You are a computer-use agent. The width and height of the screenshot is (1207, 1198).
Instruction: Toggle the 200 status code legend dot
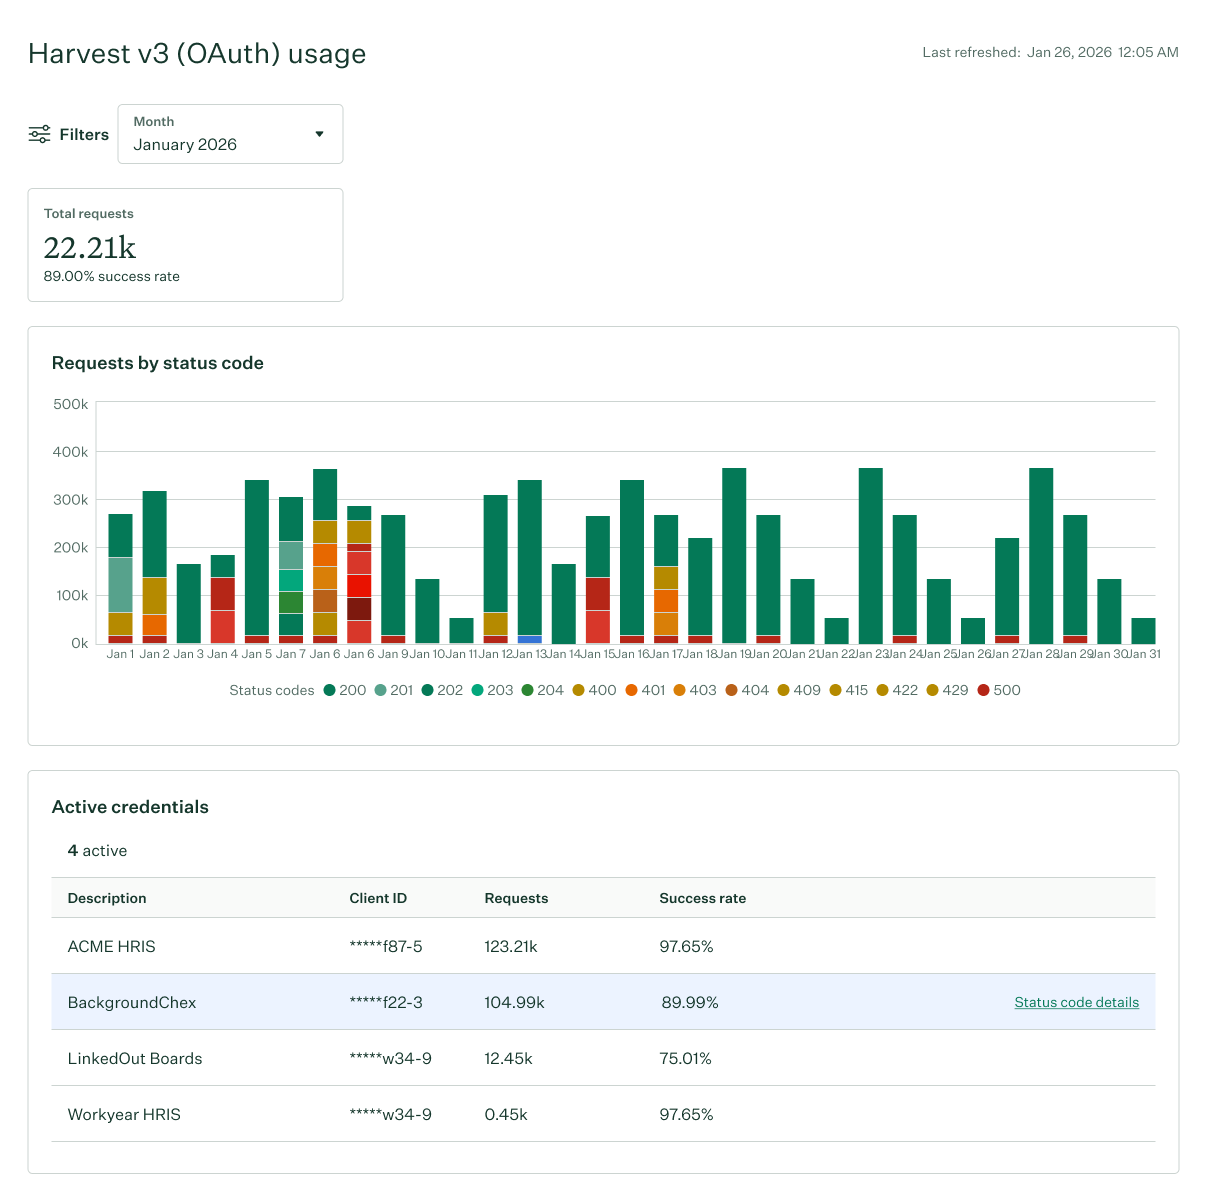329,690
